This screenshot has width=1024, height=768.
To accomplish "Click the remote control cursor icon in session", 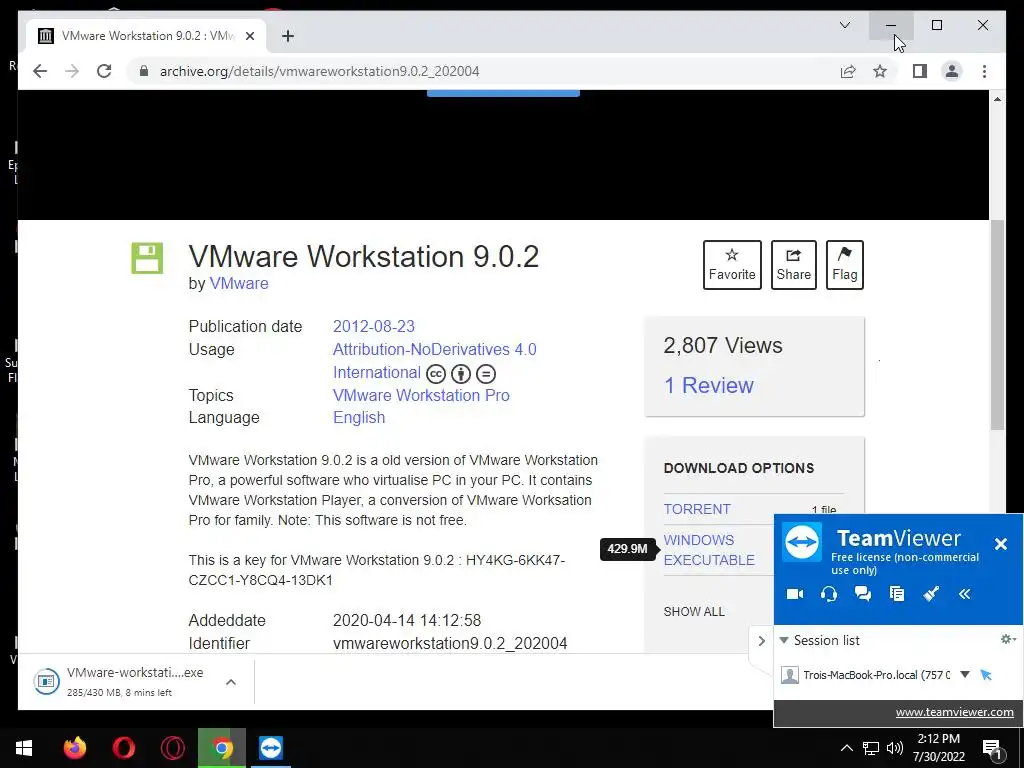I will point(986,675).
